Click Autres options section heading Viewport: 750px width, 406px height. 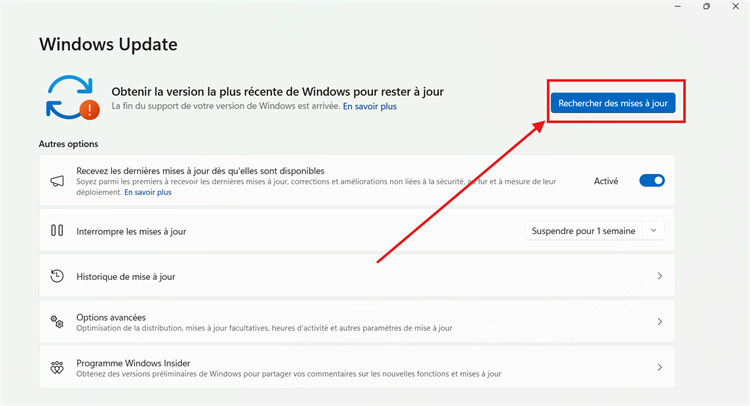point(68,144)
